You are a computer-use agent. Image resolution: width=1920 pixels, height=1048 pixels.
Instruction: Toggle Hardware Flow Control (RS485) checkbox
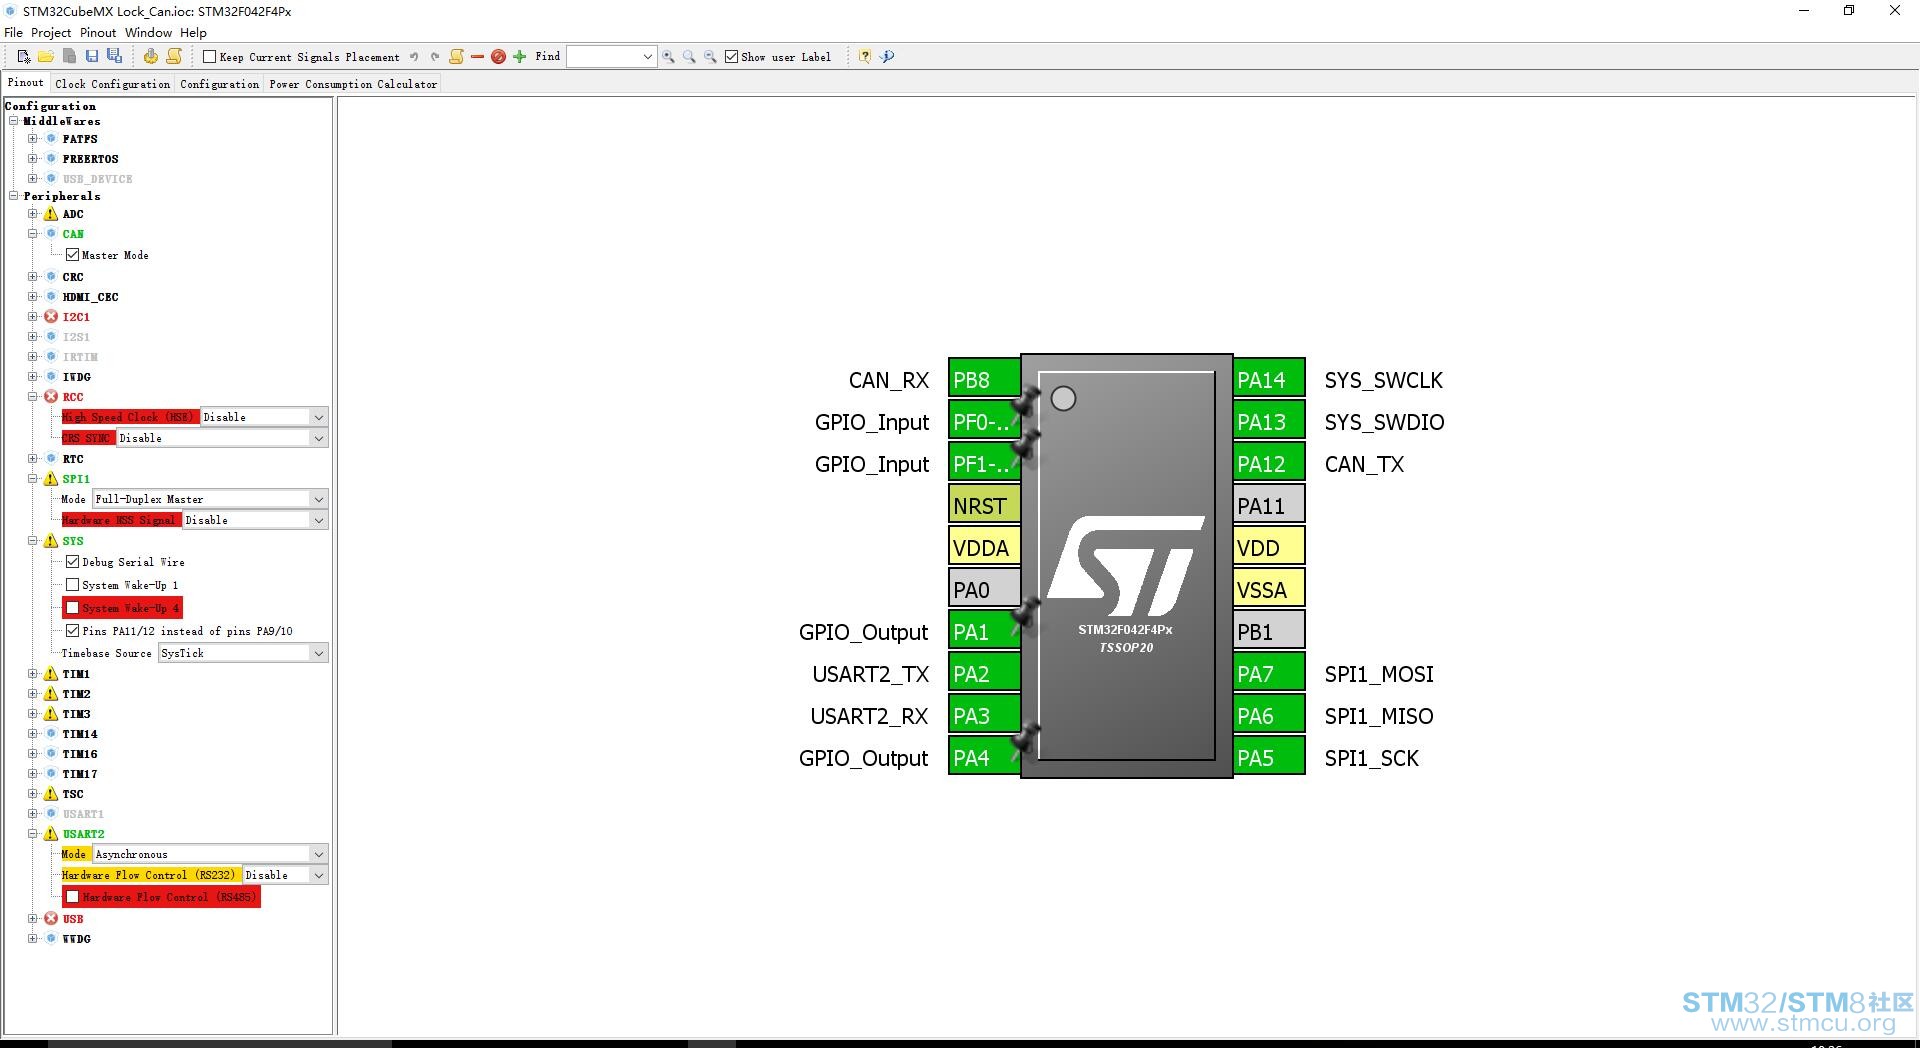pos(72,897)
